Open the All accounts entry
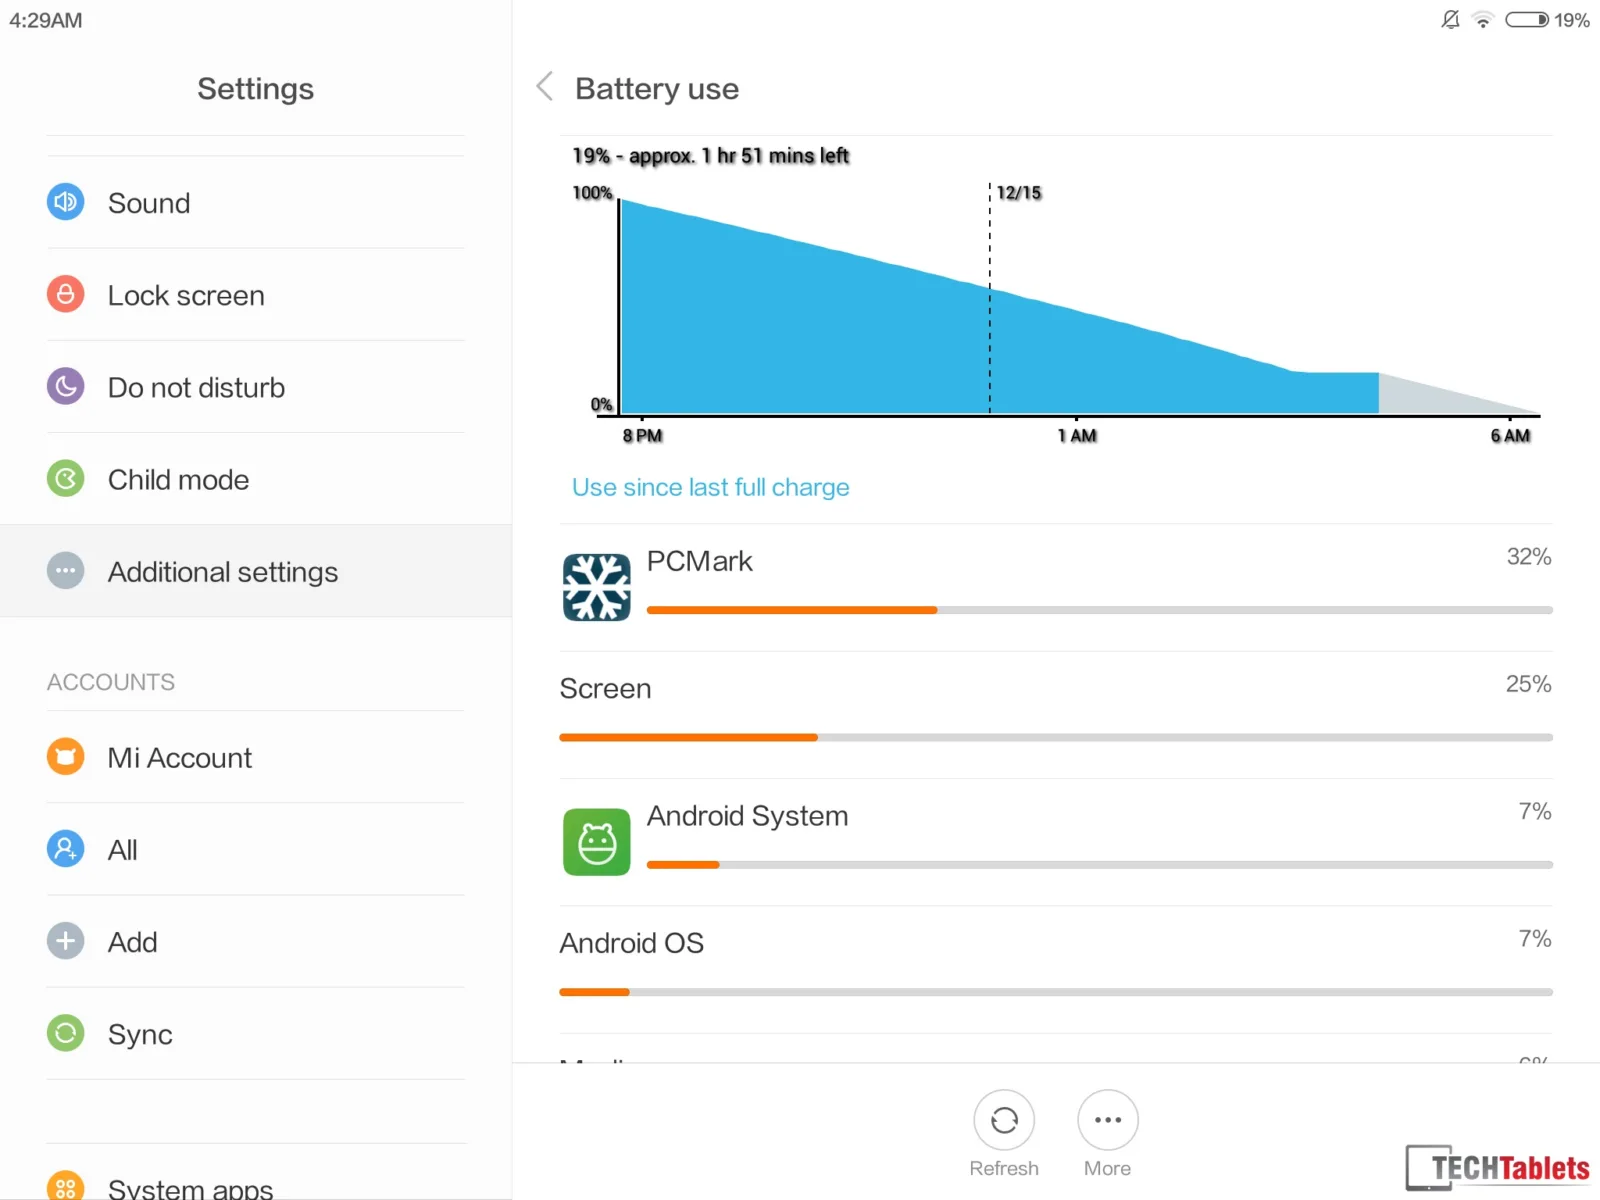This screenshot has height=1200, width=1600. tap(256, 849)
